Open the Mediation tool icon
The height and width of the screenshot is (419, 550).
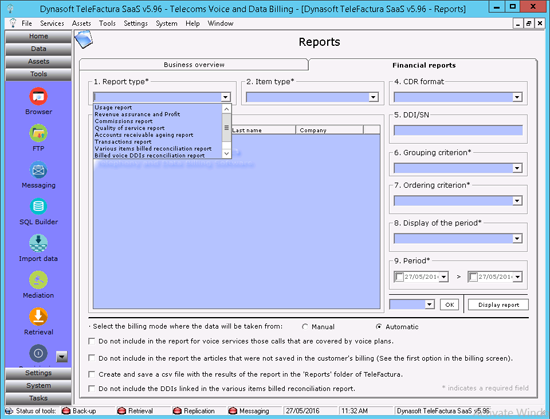38,280
